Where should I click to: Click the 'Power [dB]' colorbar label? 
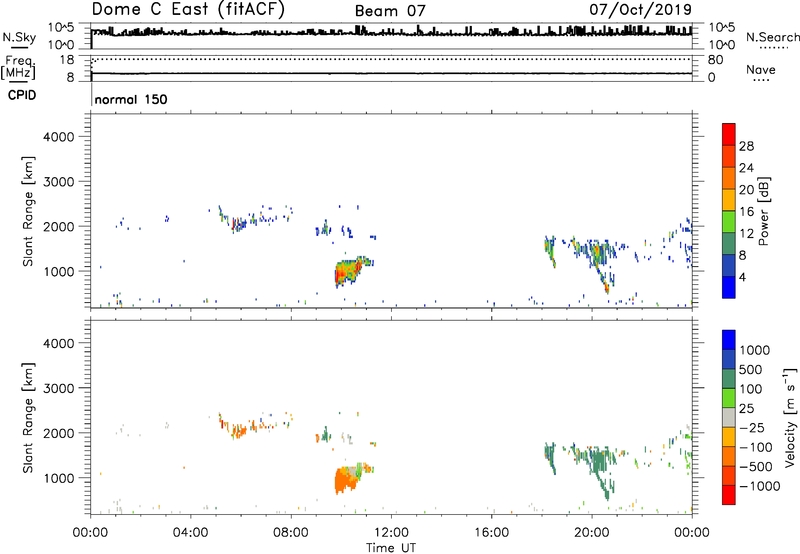pos(763,211)
